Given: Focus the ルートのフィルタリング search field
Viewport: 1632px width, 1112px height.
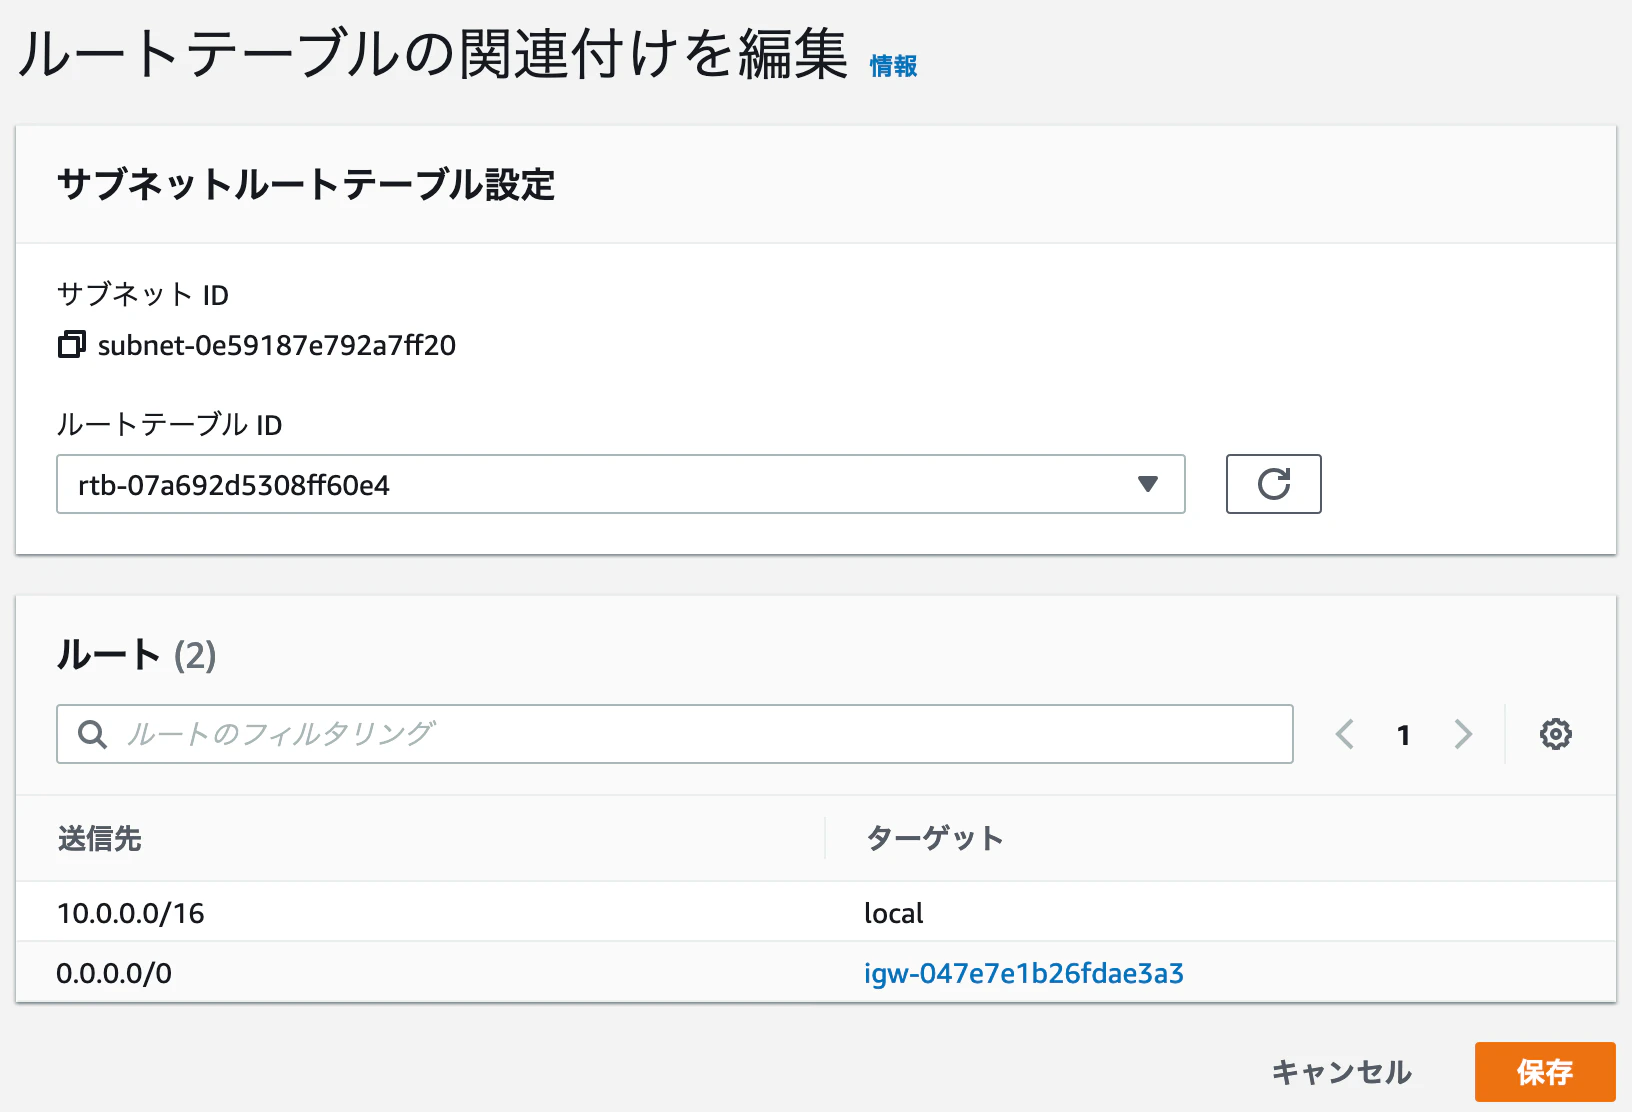Looking at the screenshot, I should (x=674, y=734).
